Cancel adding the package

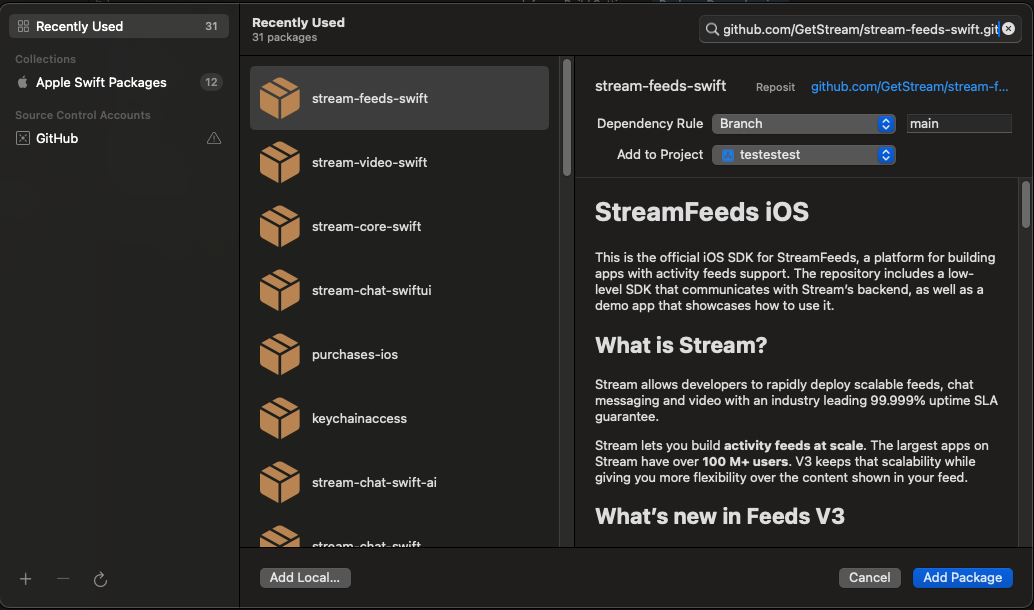tap(869, 577)
